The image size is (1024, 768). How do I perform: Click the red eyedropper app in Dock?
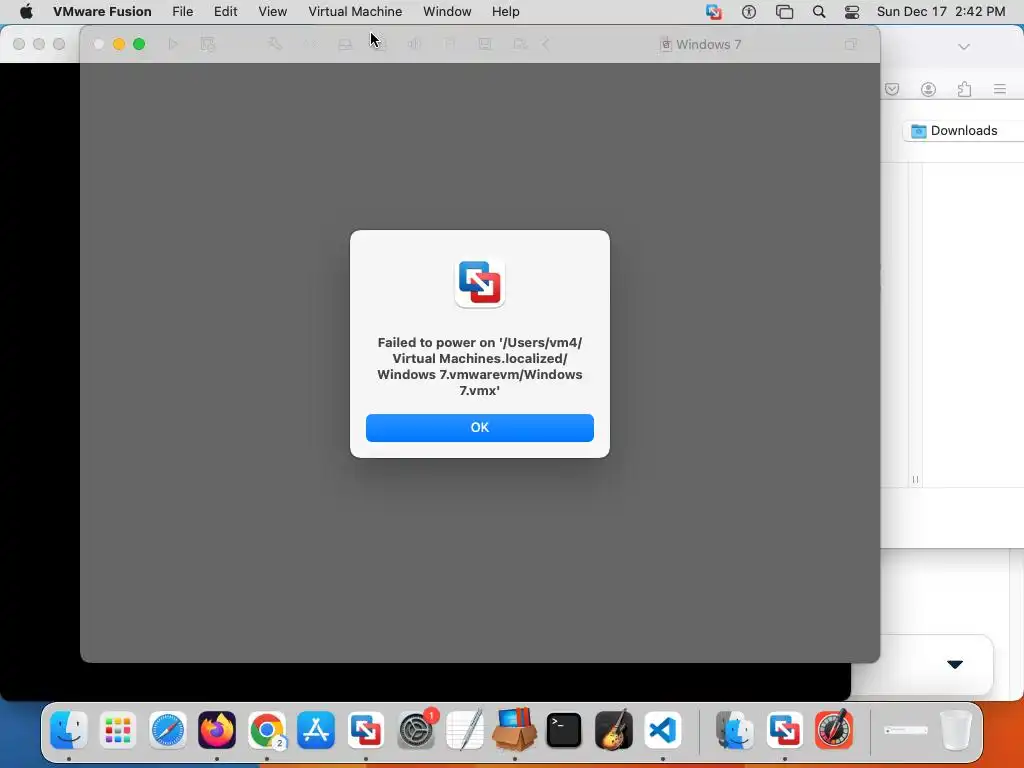[x=834, y=729]
